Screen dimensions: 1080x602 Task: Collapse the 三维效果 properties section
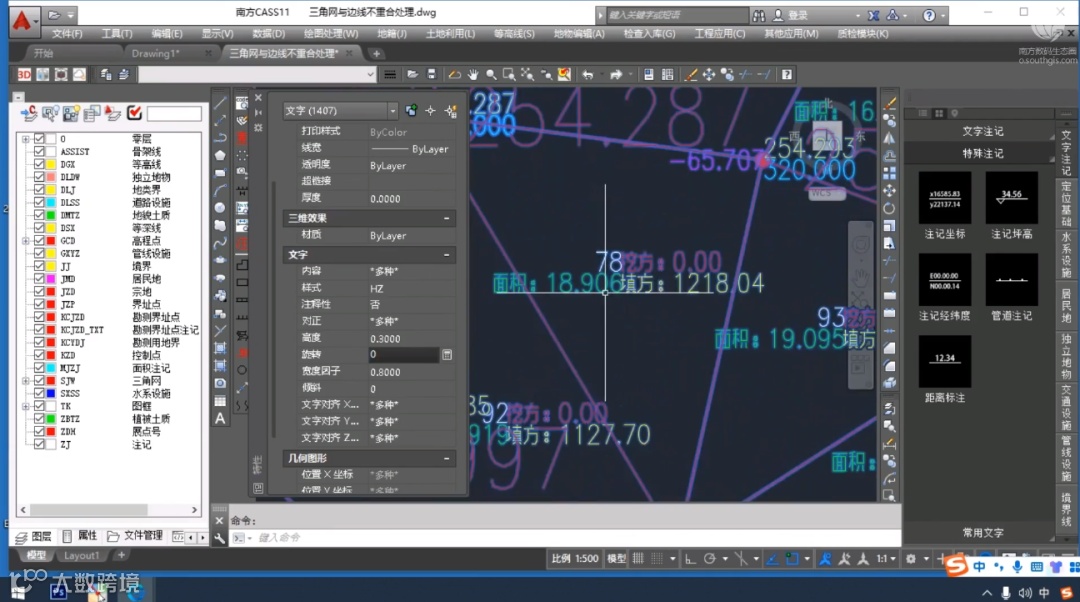(446, 218)
